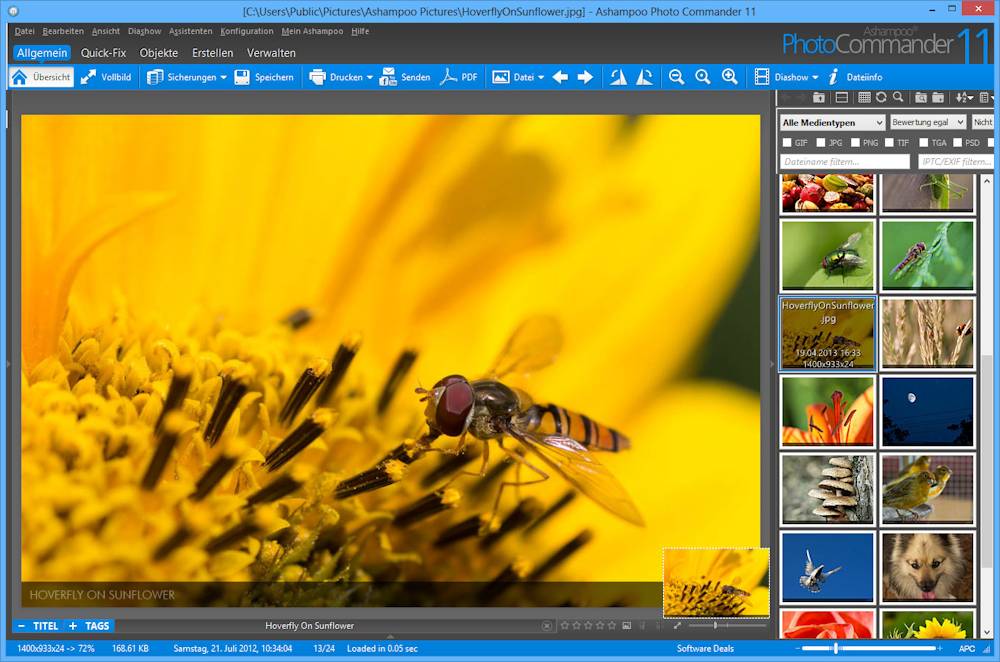Toggle the PNG filter checkbox
The image size is (1000, 662).
(x=855, y=143)
